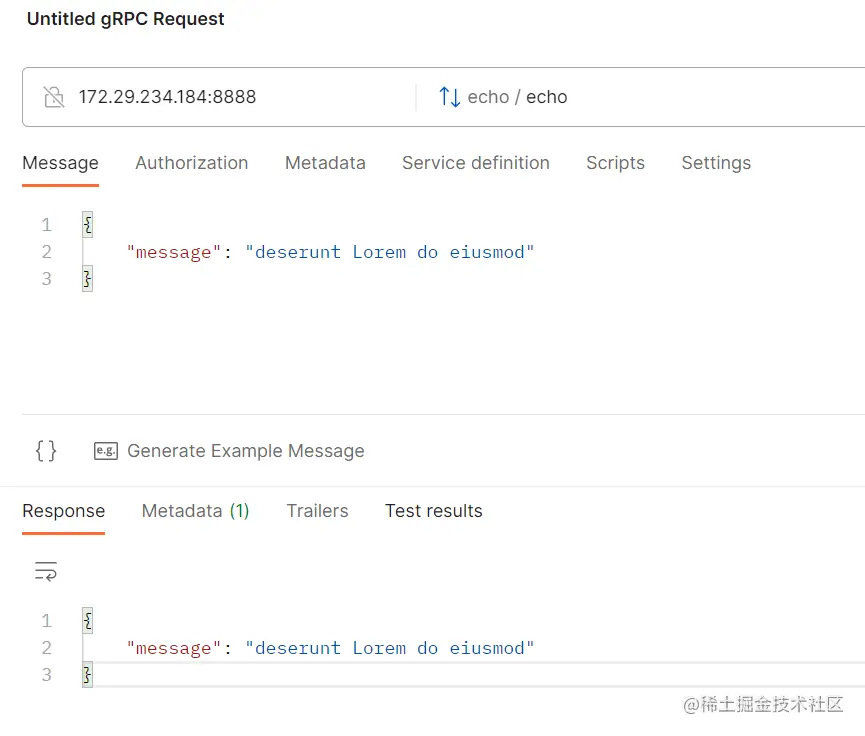Open the Settings tab

(716, 163)
